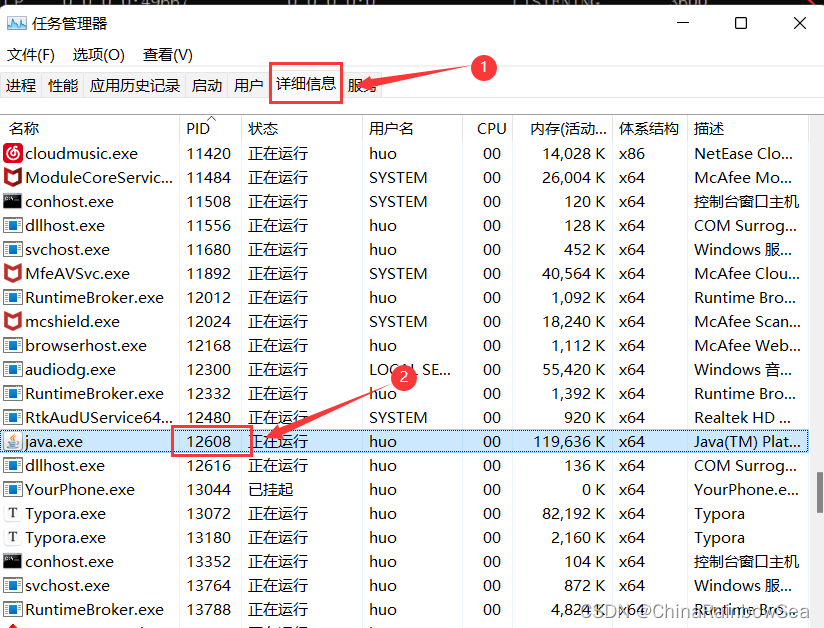Click the audiodg.exe process icon

(x=13, y=369)
